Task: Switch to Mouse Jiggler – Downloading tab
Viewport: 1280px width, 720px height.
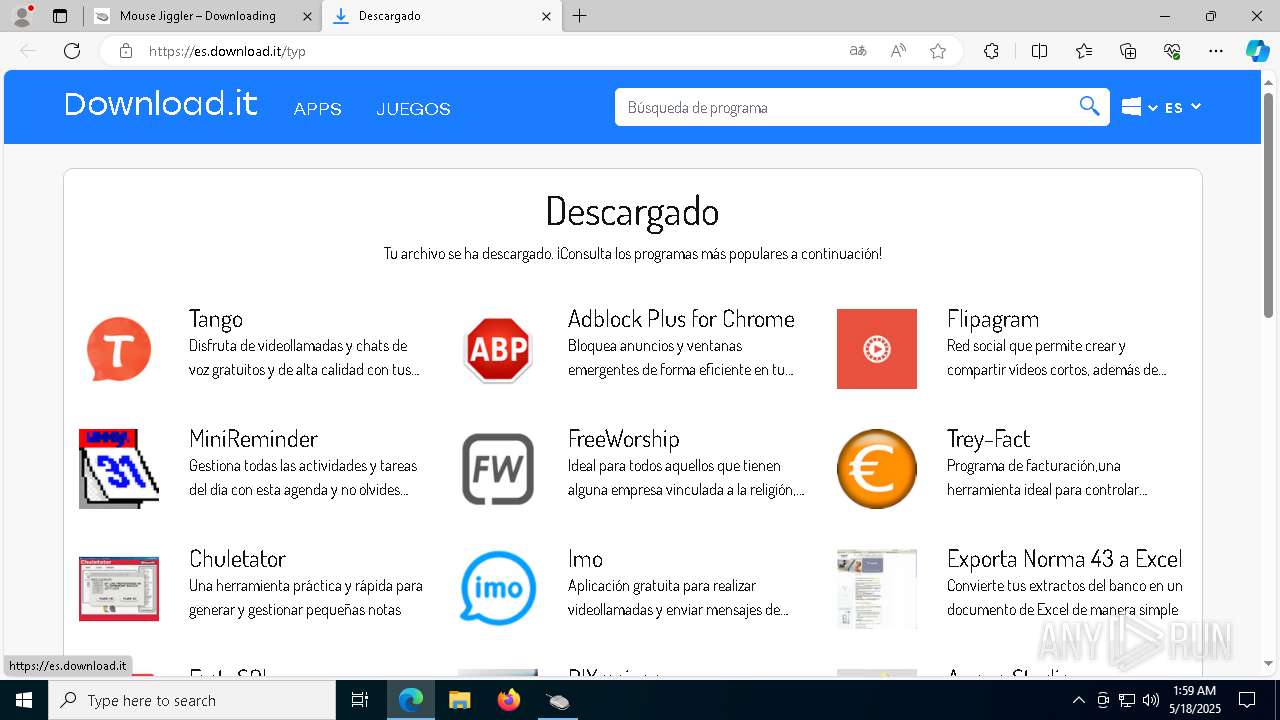Action: point(198,16)
